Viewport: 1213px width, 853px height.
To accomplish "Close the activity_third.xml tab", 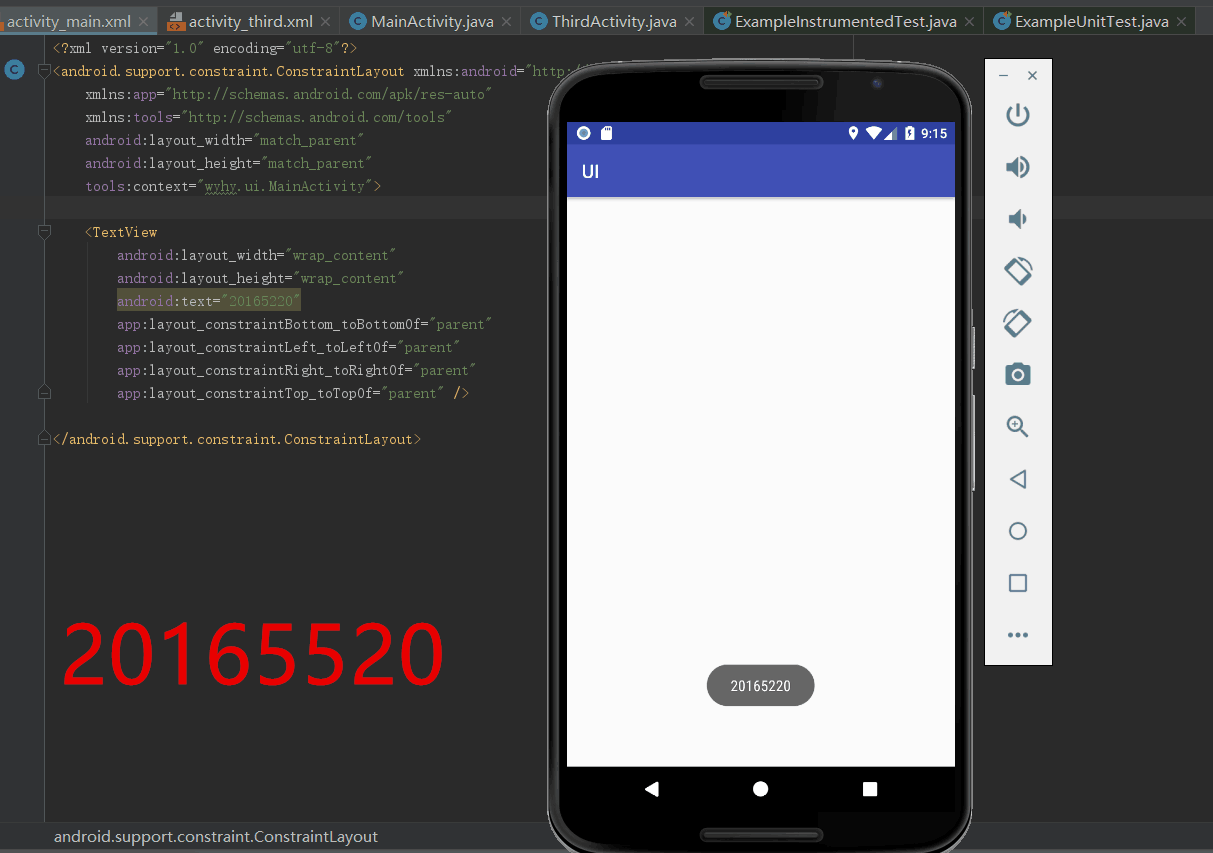I will [x=326, y=21].
